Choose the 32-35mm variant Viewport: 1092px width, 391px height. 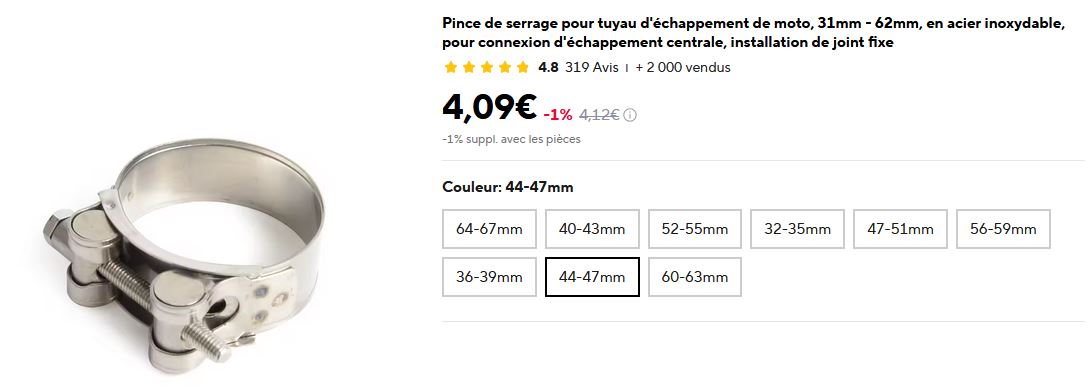(797, 229)
